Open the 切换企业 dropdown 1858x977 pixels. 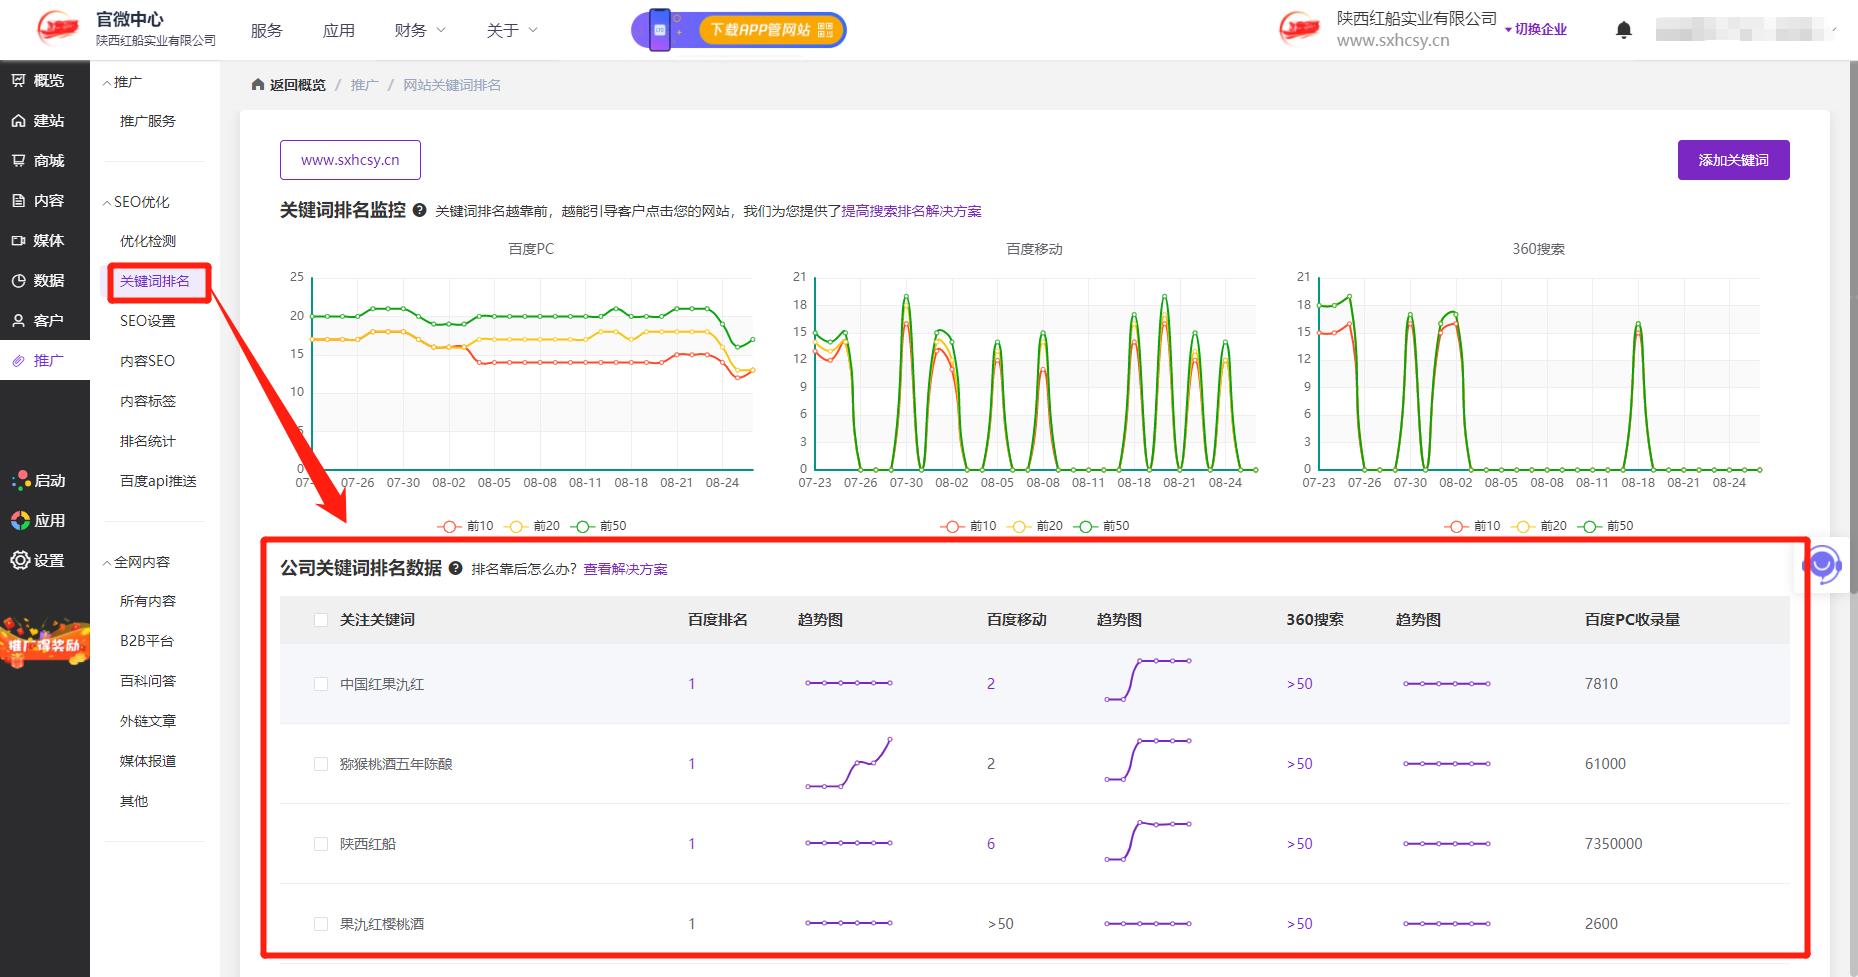pyautogui.click(x=1537, y=29)
